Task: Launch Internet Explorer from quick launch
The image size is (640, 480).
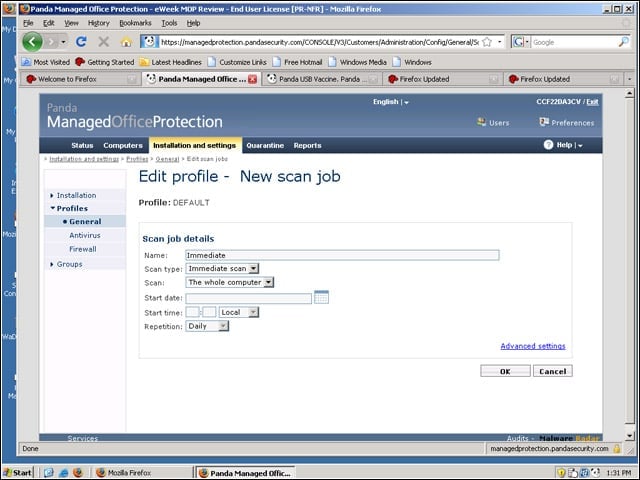Action: (63, 473)
